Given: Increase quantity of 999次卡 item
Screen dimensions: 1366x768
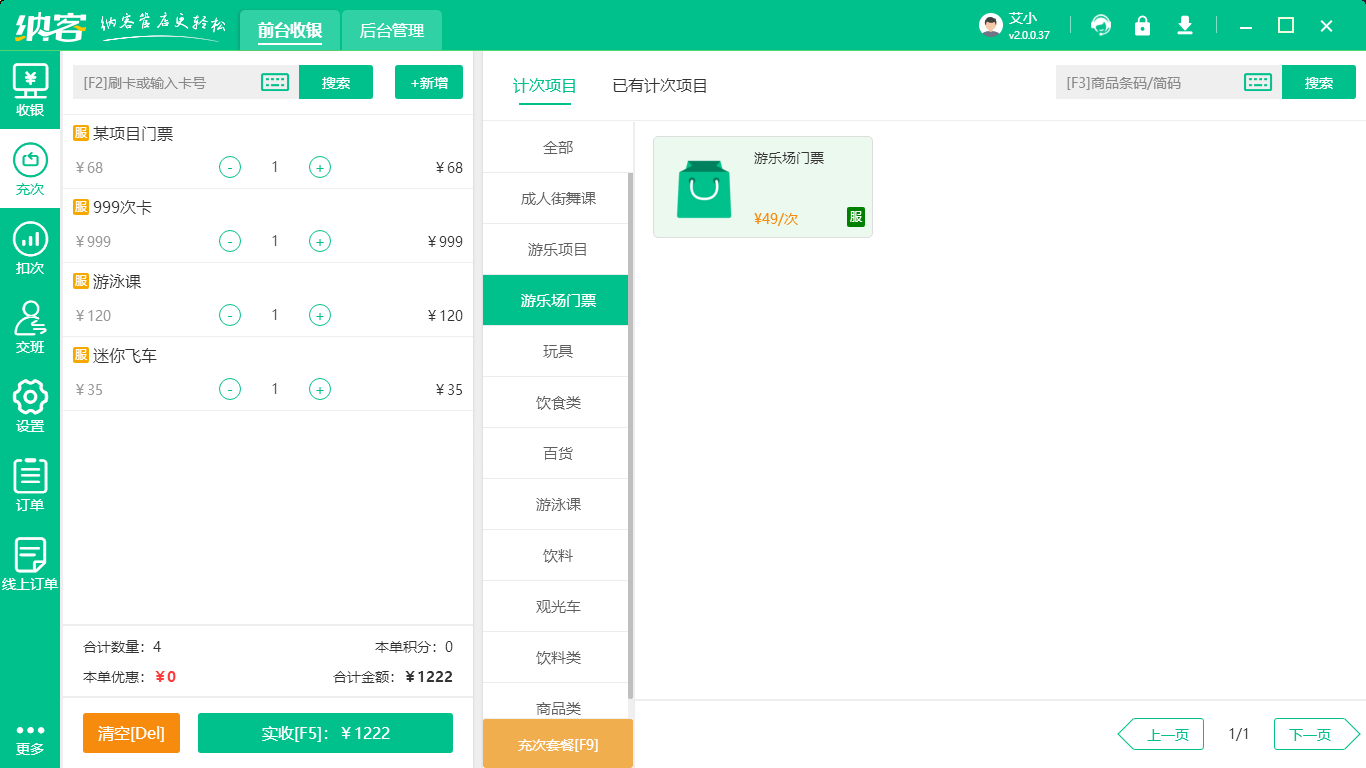Looking at the screenshot, I should 320,241.
